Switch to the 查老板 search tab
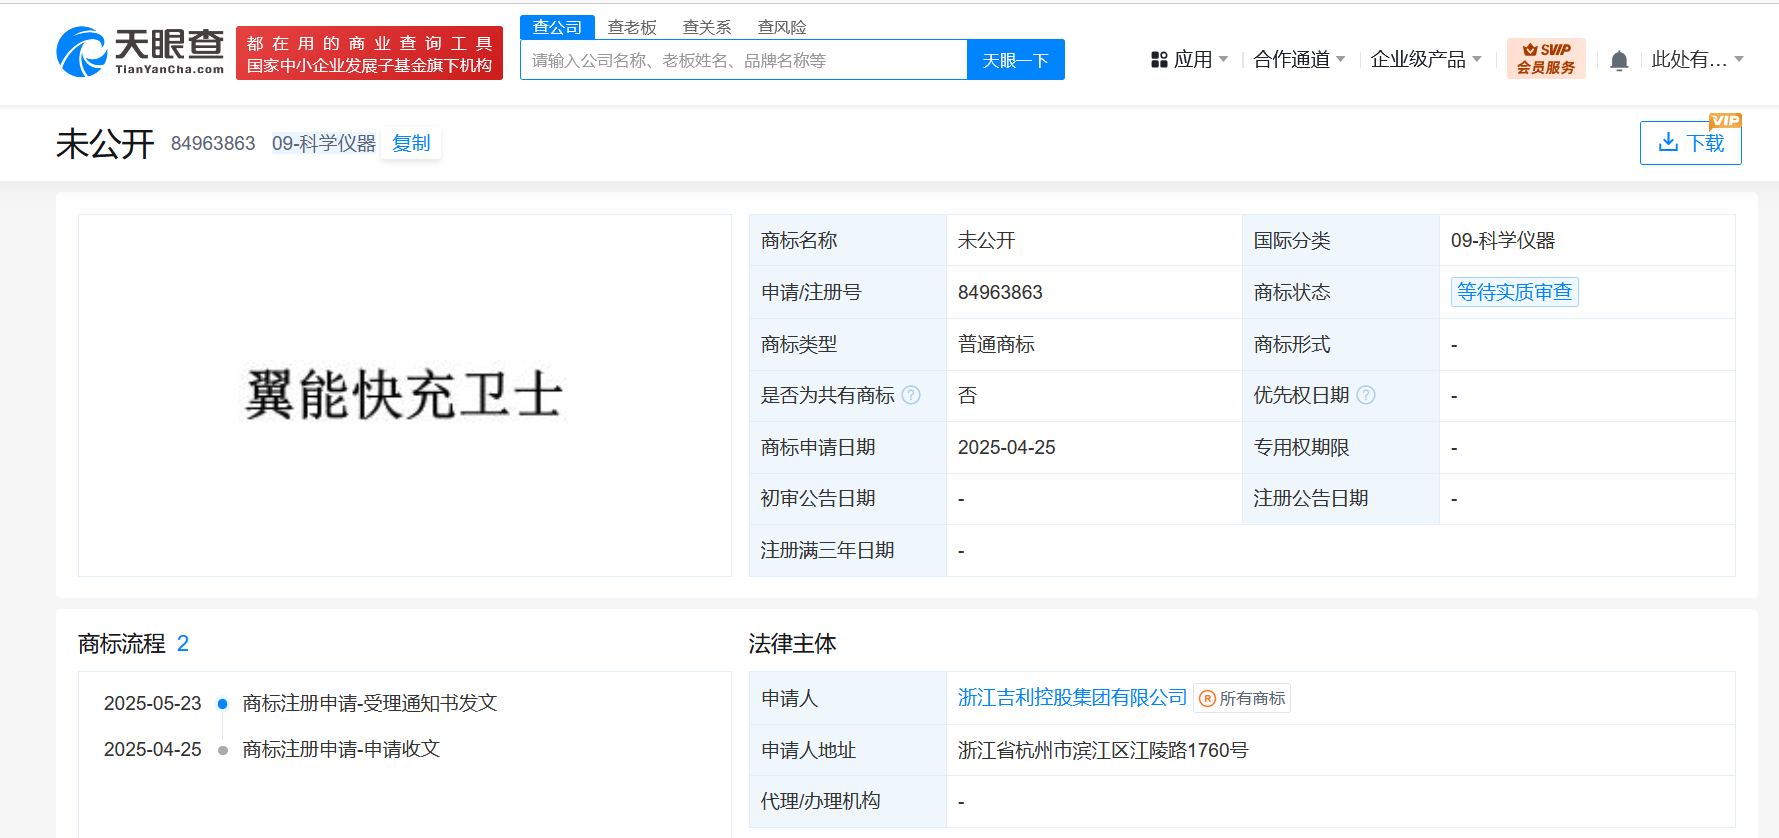 click(x=632, y=27)
